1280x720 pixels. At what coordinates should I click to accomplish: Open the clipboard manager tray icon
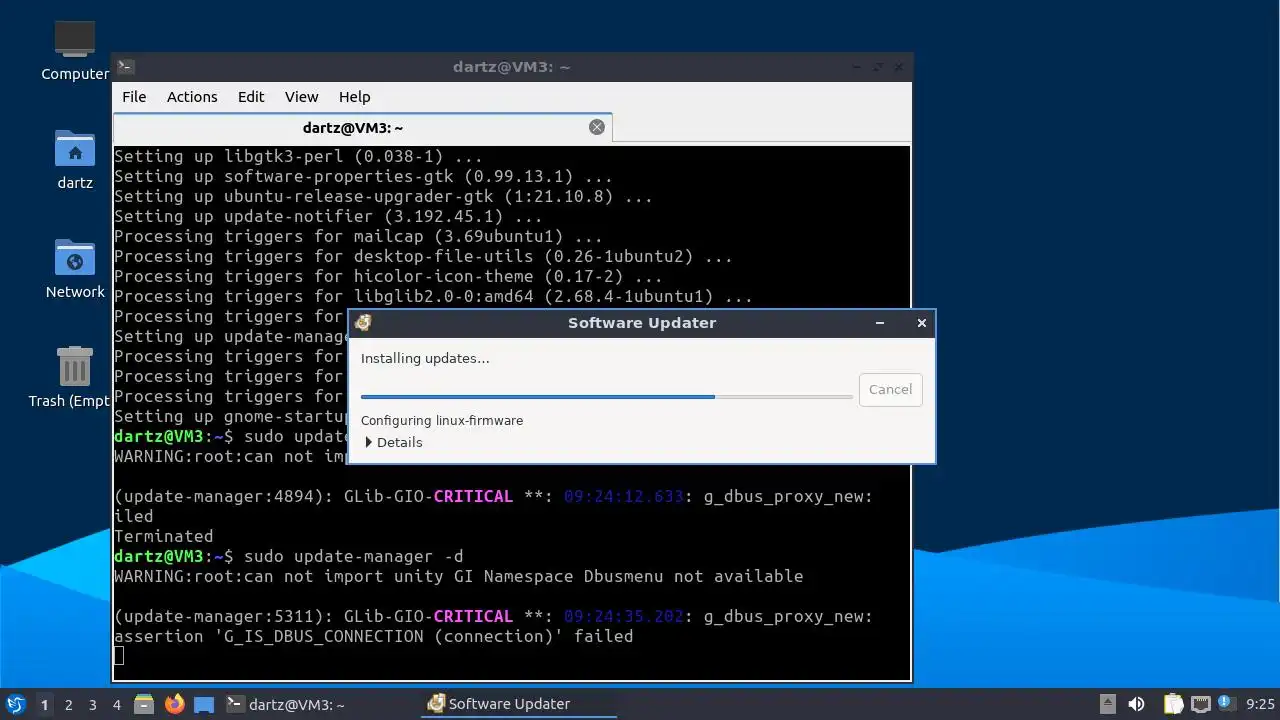[x=1173, y=704]
